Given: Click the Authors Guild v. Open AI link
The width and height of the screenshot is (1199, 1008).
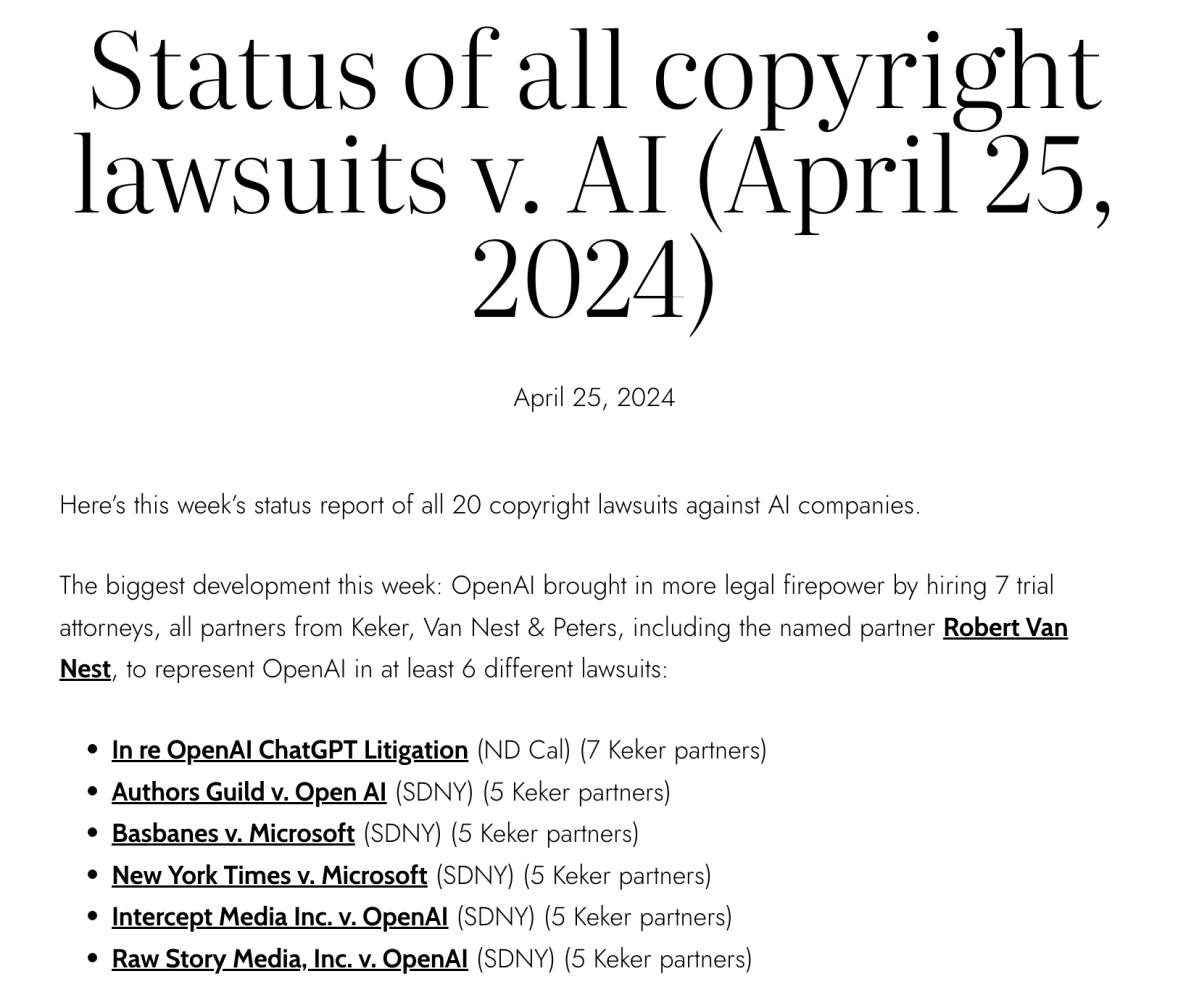Looking at the screenshot, I should 248,792.
